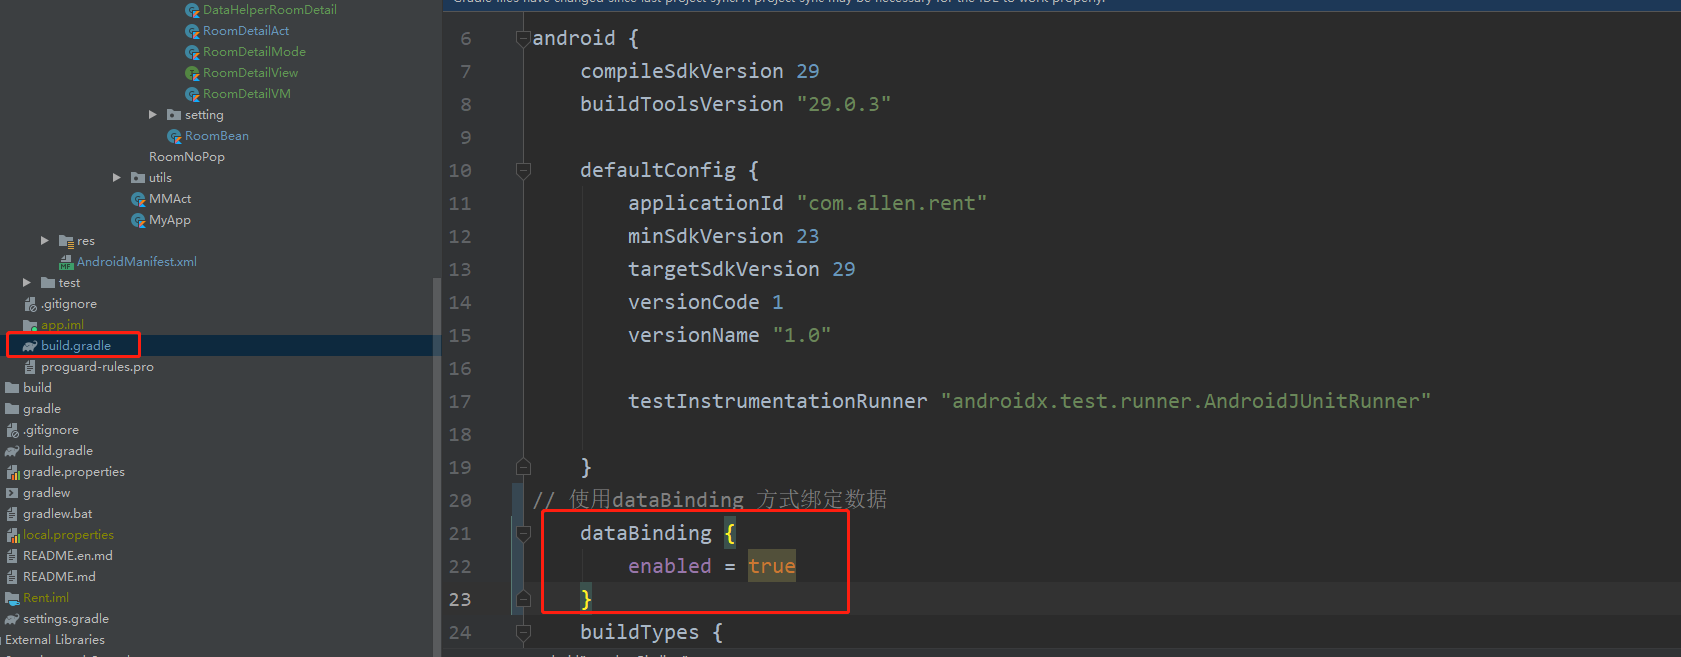Viewport: 1681px width, 657px height.
Task: Open RoomDetailVM class file
Action: tap(246, 94)
